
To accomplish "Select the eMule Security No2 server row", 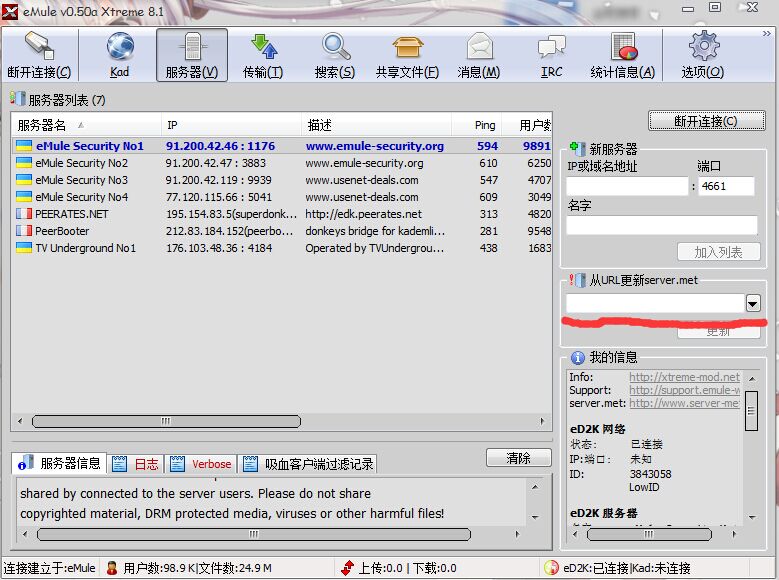I will pos(282,163).
